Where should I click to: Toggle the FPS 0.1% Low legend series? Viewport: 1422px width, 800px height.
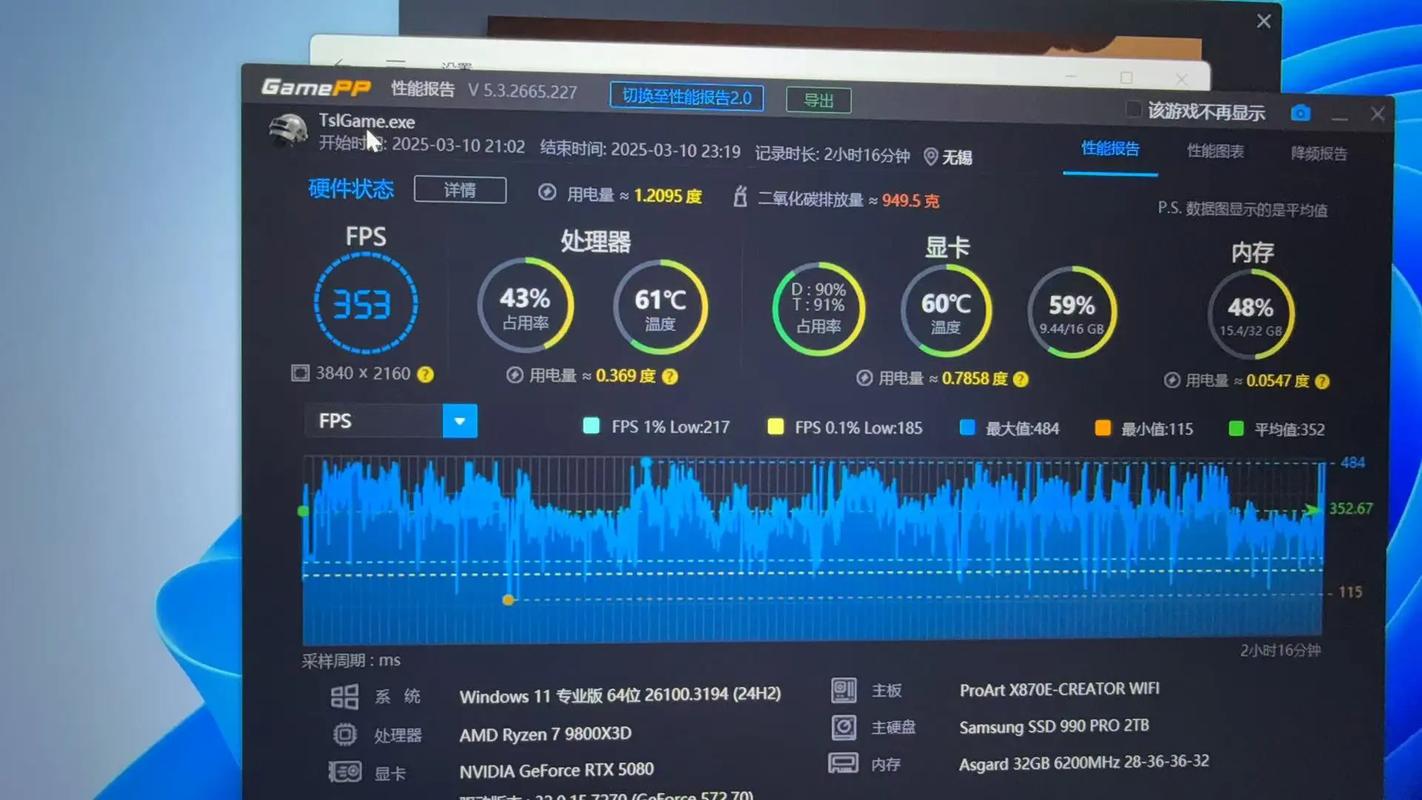tap(775, 427)
